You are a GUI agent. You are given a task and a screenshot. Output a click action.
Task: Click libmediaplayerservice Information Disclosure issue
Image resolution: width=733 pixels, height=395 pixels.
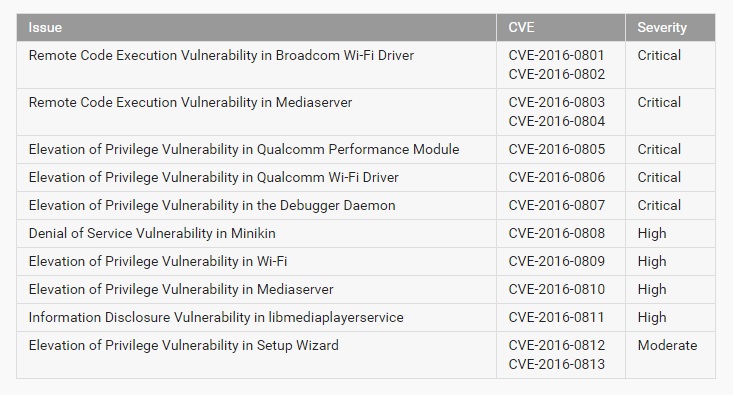(x=216, y=317)
